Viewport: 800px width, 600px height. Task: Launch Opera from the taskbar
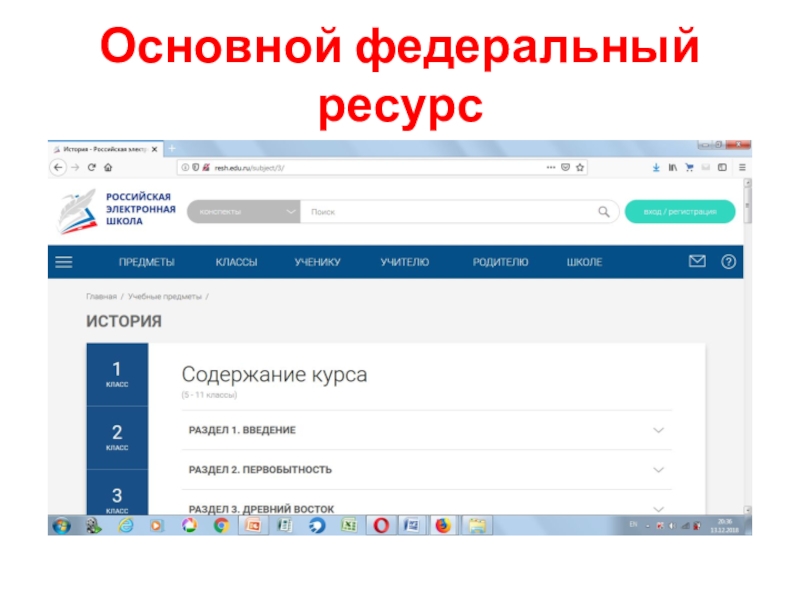pyautogui.click(x=380, y=524)
